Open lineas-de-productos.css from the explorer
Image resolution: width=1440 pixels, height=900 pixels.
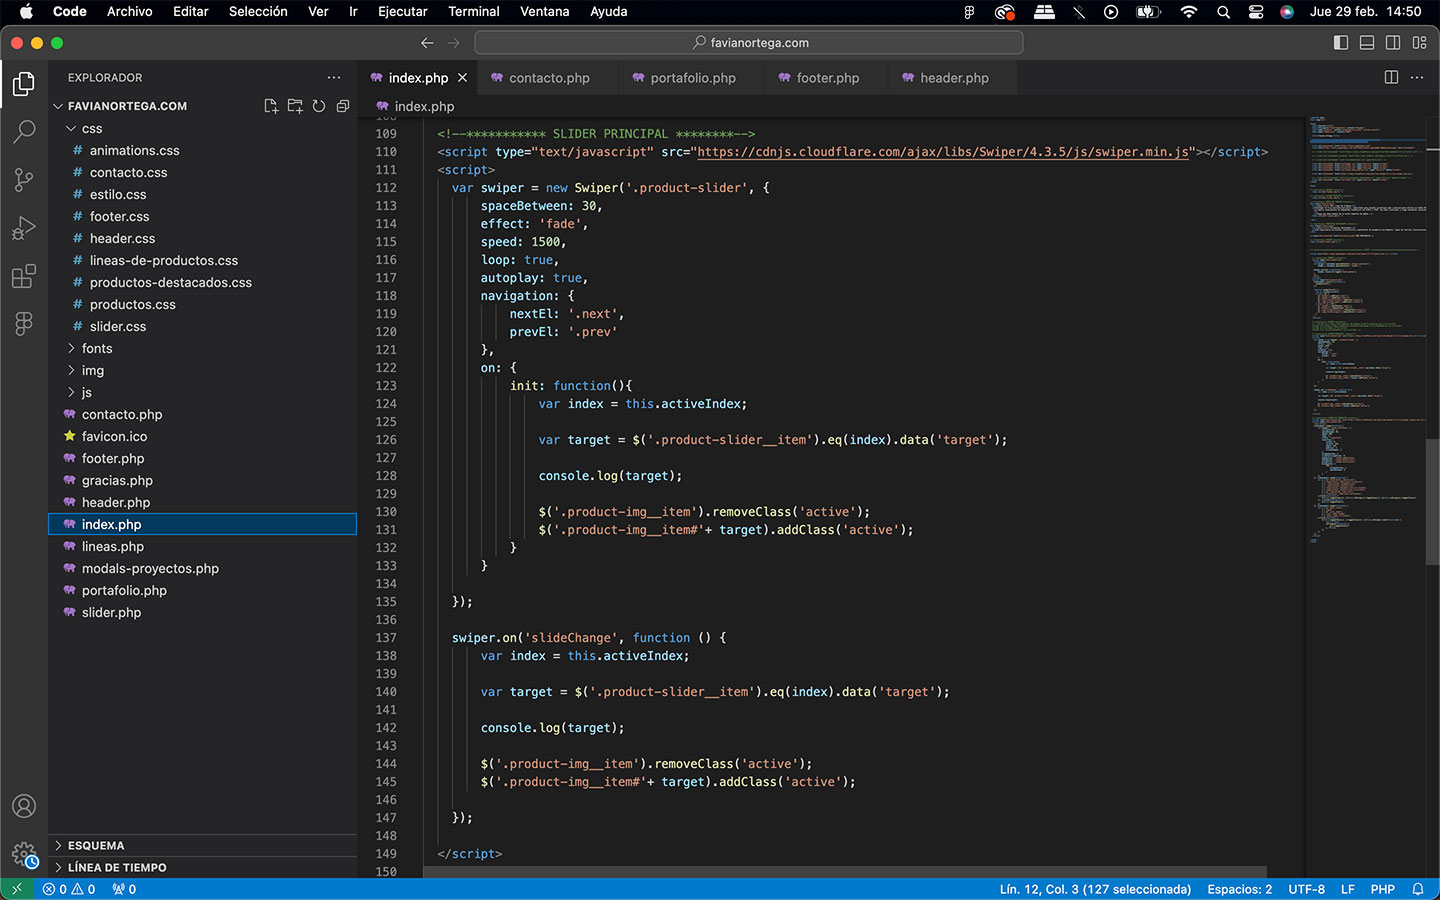[x=164, y=261]
